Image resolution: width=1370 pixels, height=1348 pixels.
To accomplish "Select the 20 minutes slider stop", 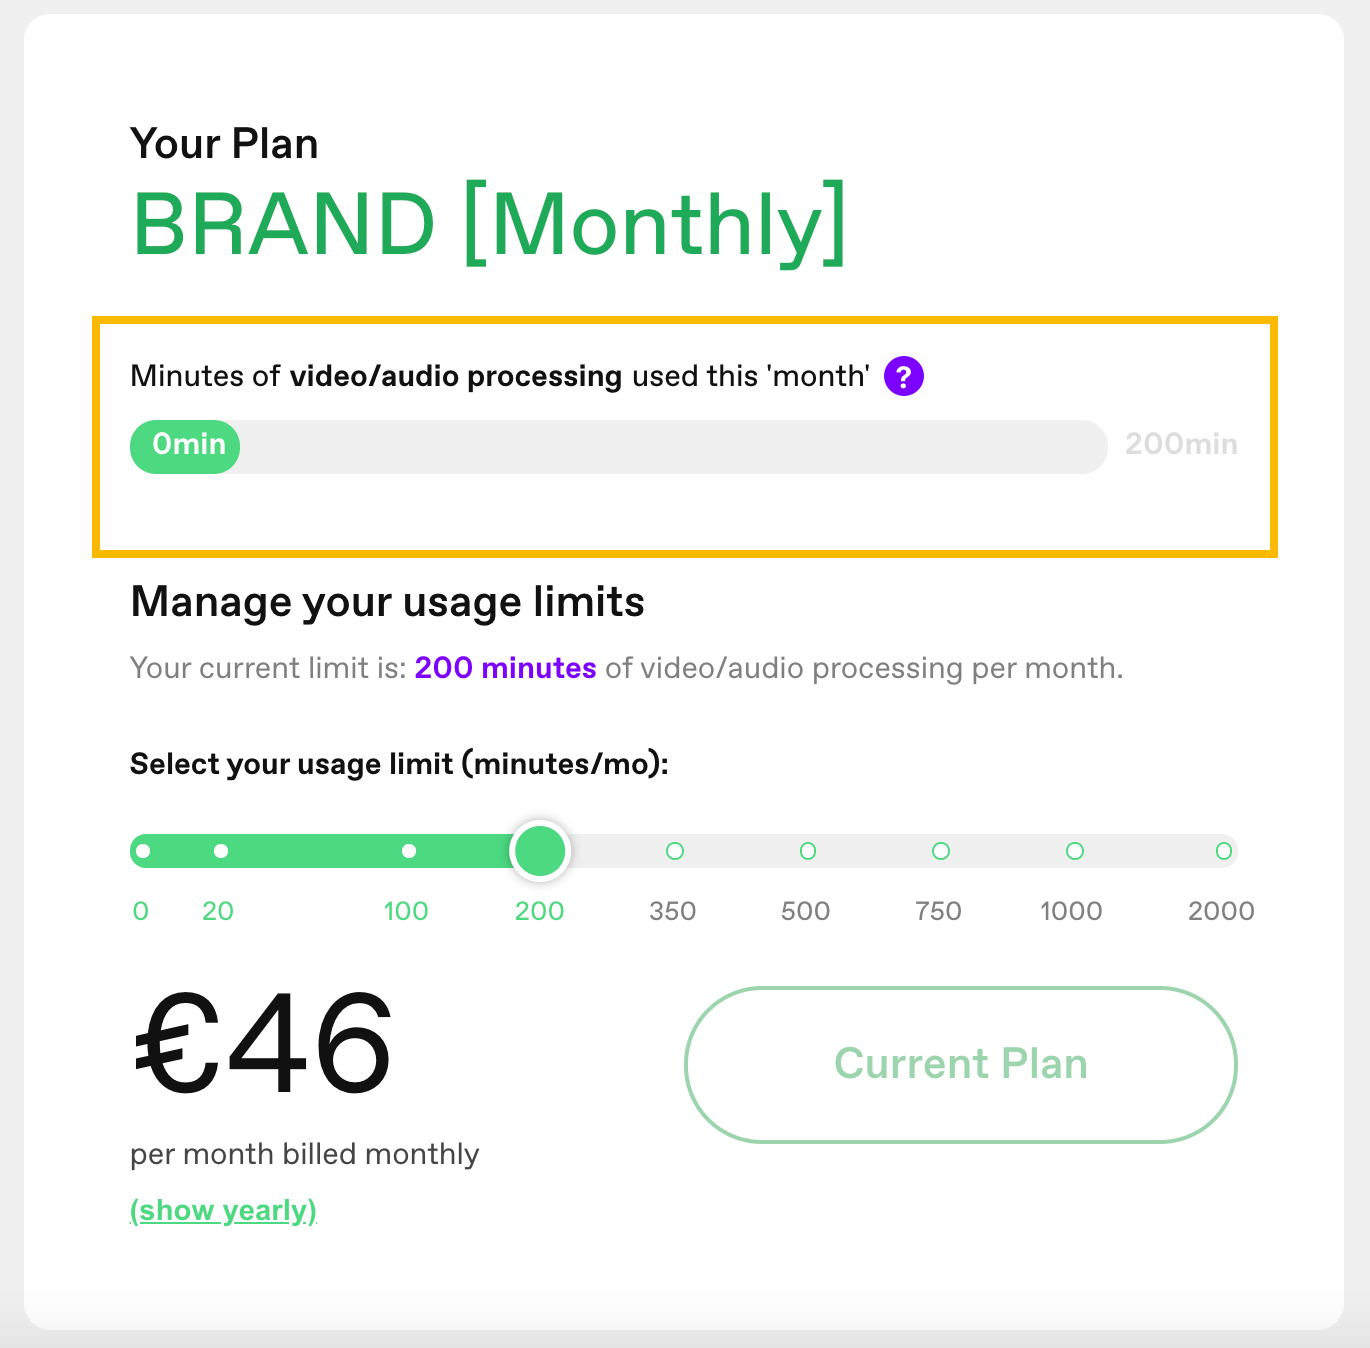I will pyautogui.click(x=221, y=851).
